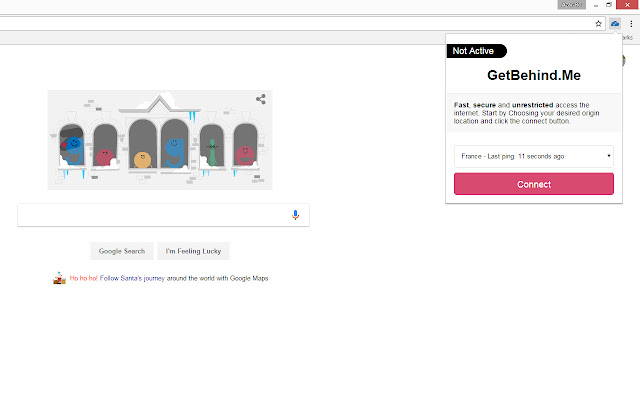Share the Google Doodle via share icon
The width and height of the screenshot is (640, 400).
pos(260,99)
